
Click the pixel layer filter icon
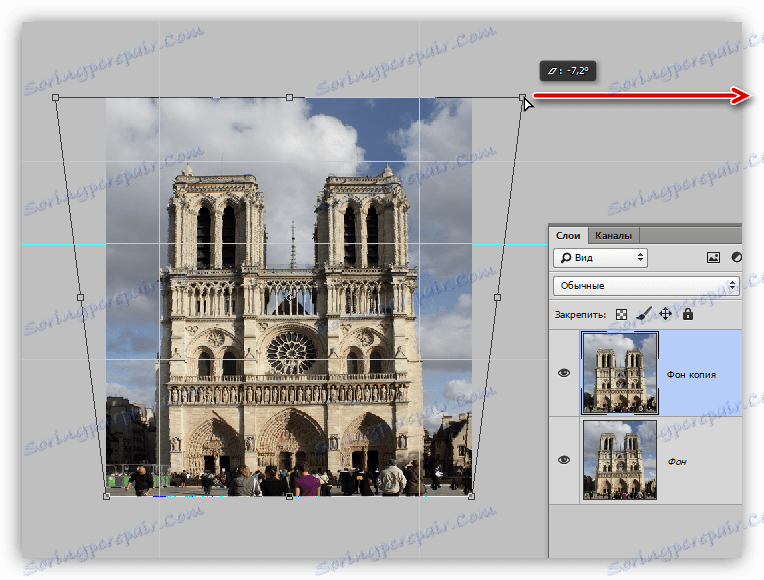pyautogui.click(x=713, y=257)
